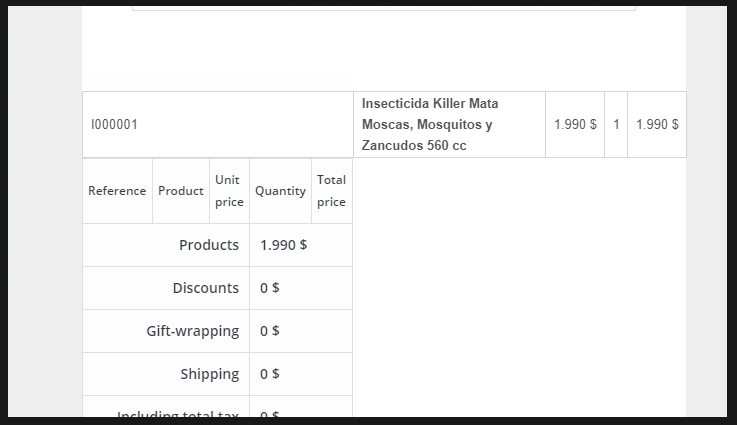Image resolution: width=737 pixels, height=425 pixels.
Task: Click the Quantity column header
Action: [x=280, y=191]
